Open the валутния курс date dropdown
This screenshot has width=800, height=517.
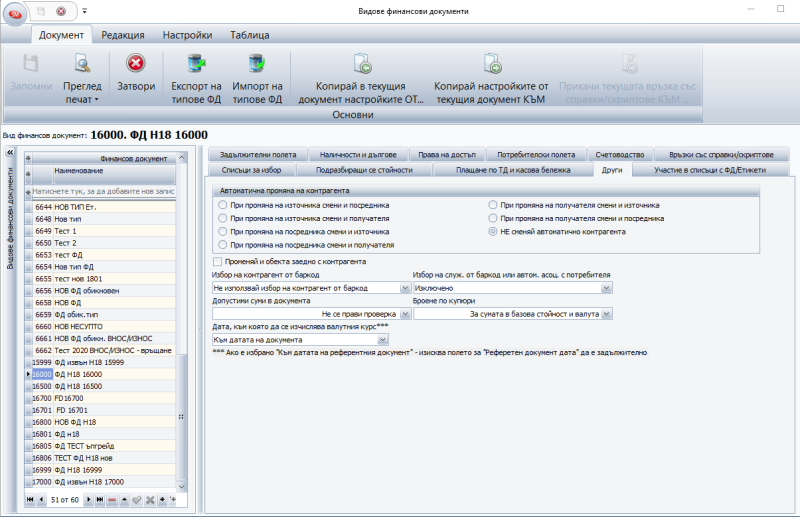click(x=383, y=340)
